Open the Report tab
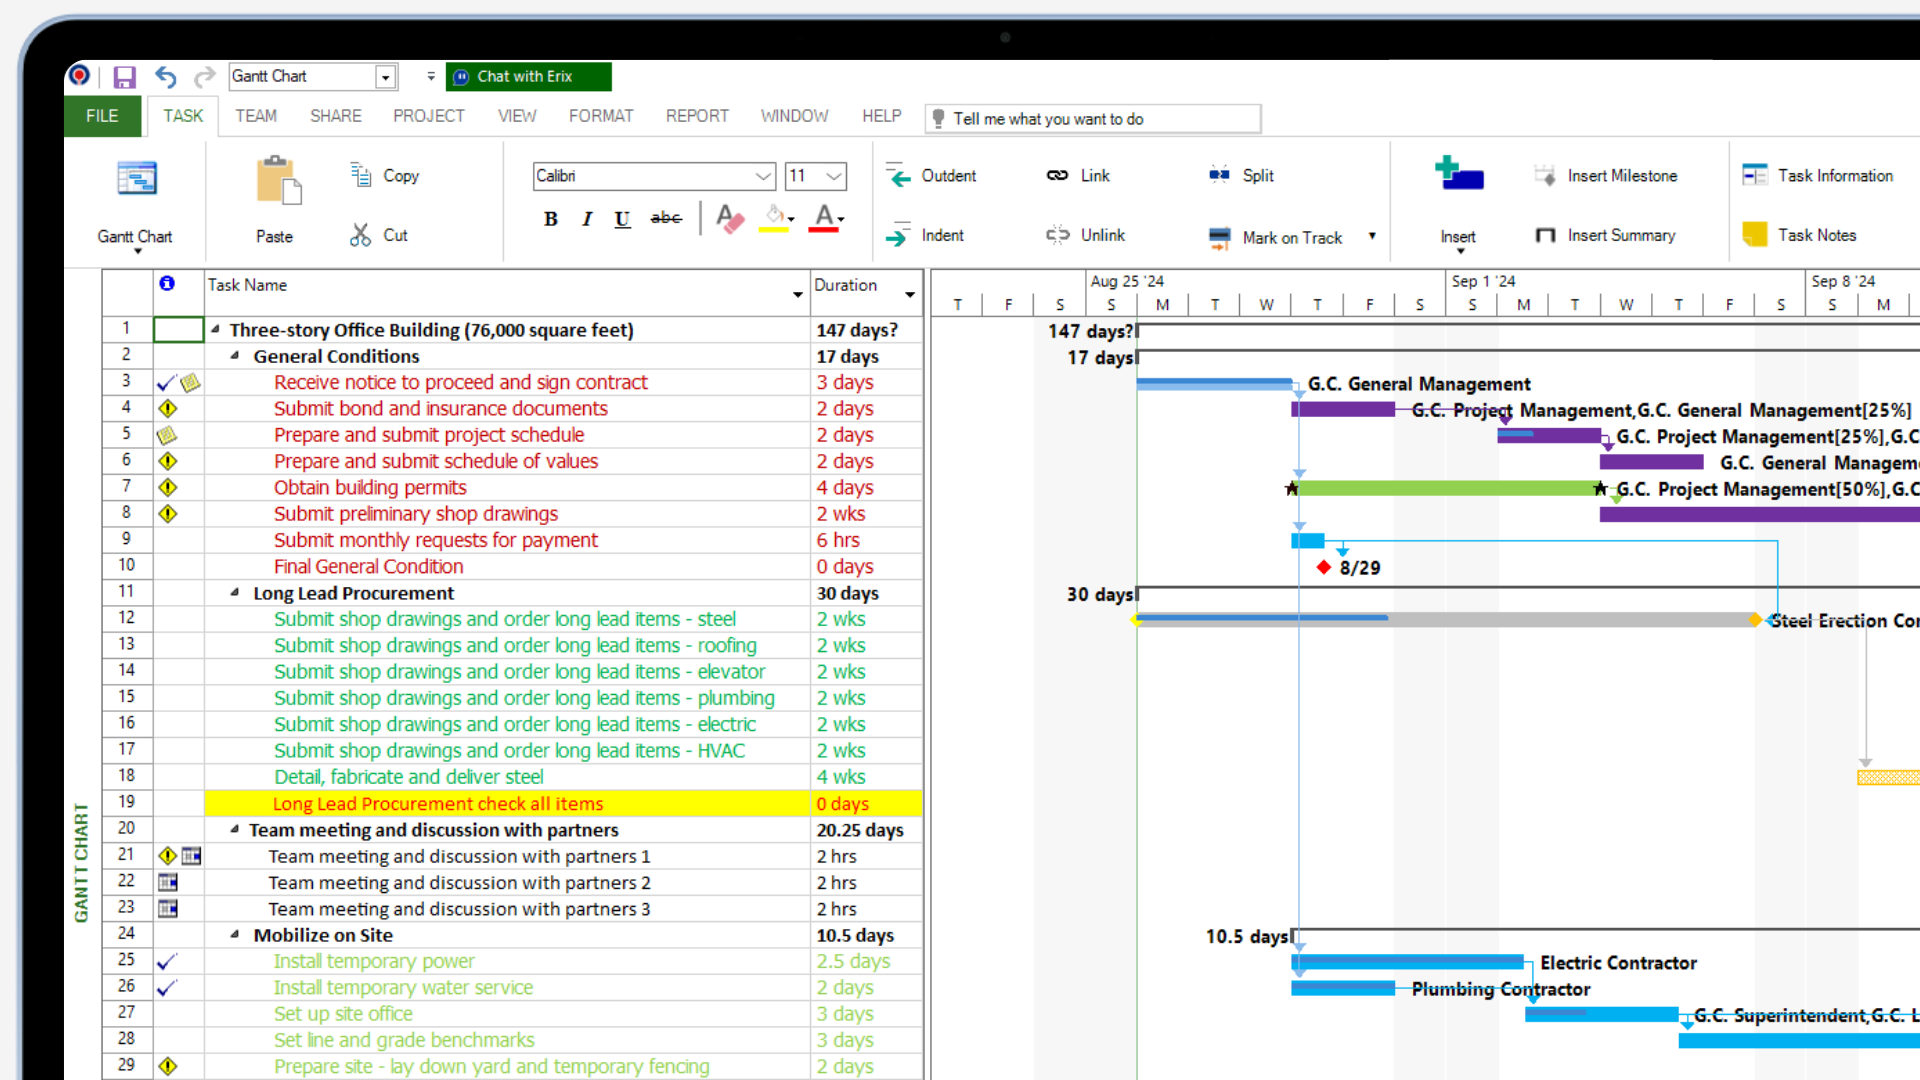The image size is (1920, 1080). (x=697, y=115)
